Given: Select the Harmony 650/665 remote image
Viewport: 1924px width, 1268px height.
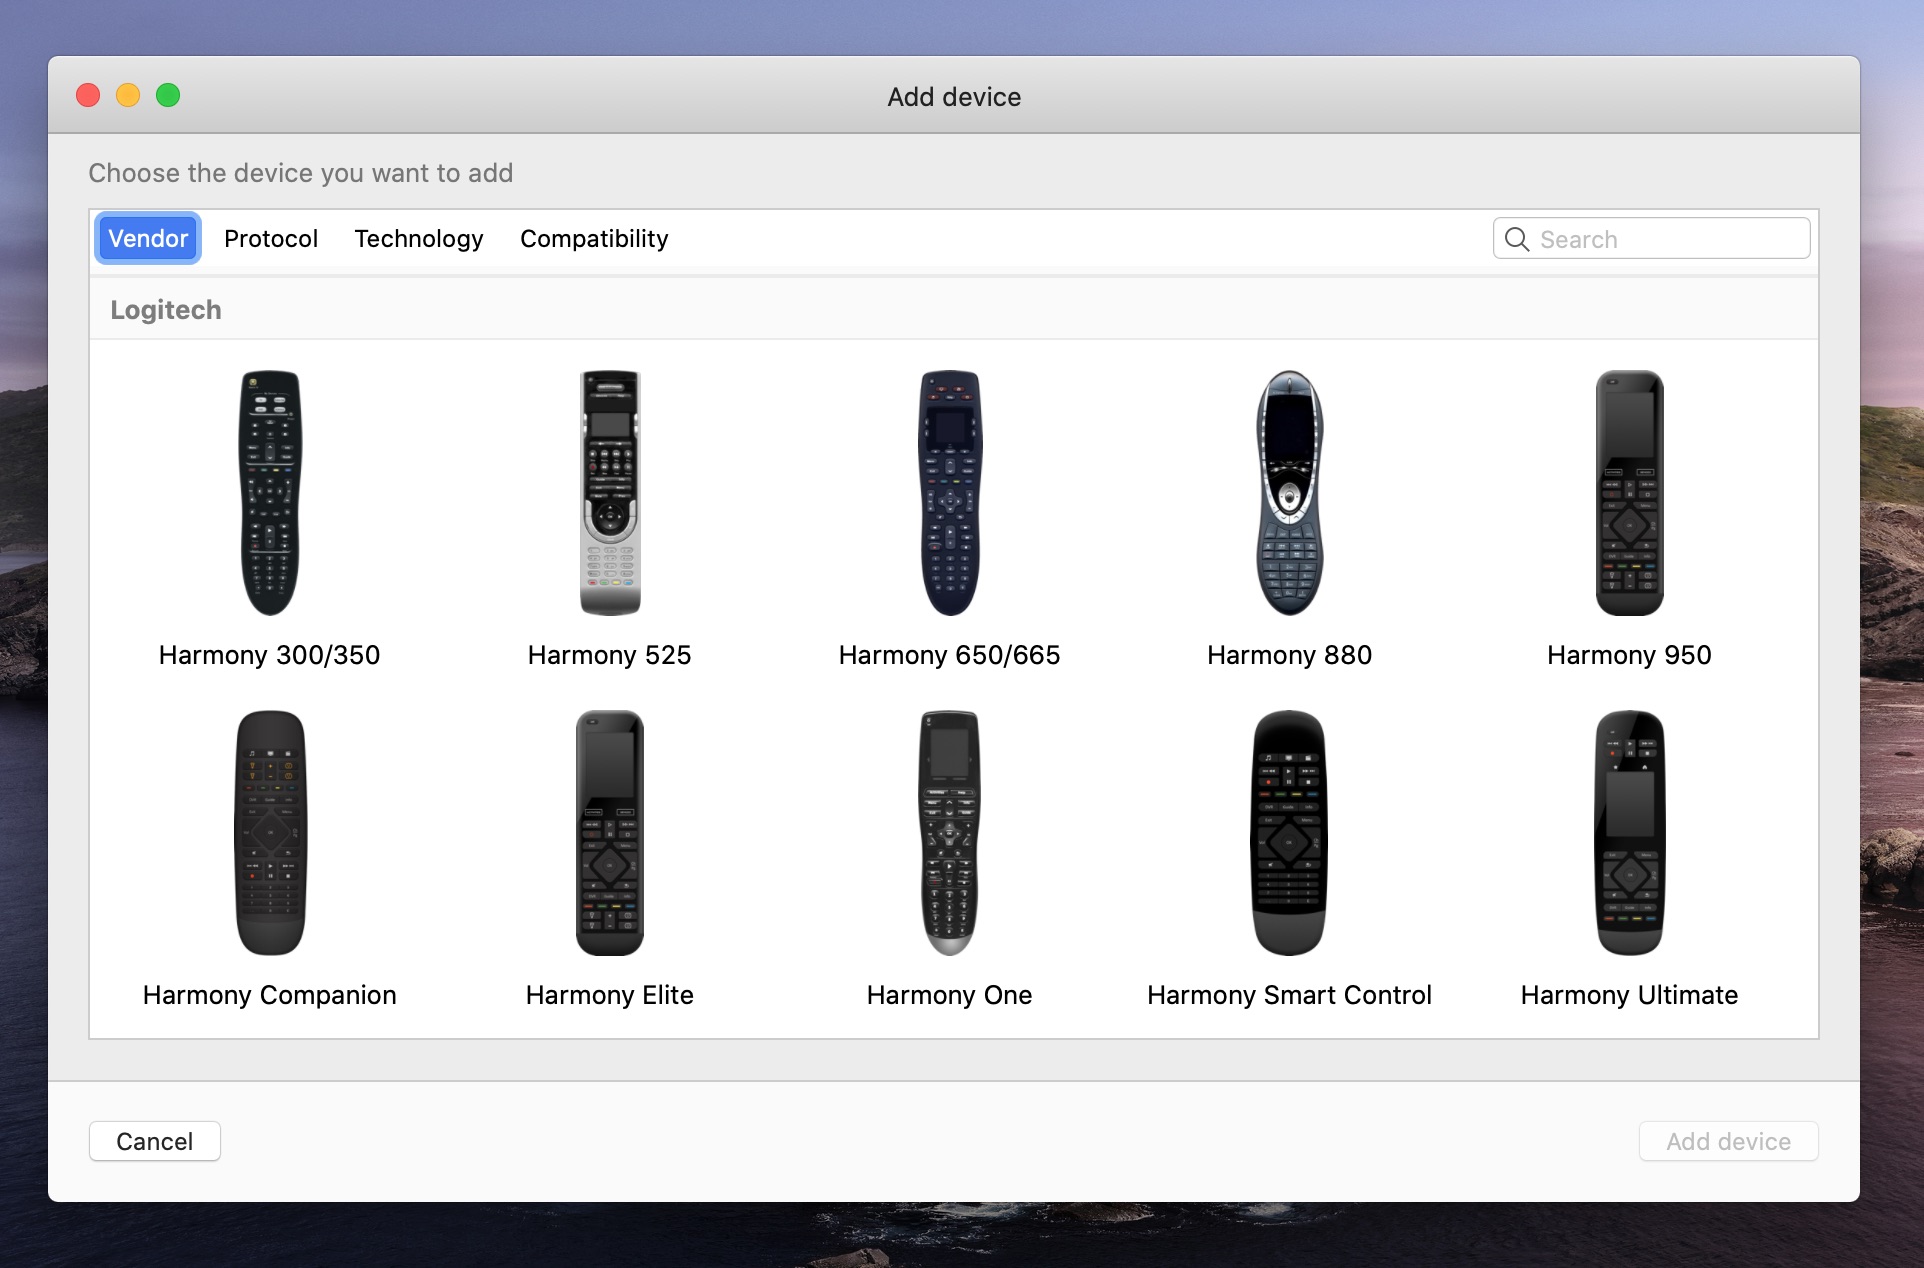Looking at the screenshot, I should (950, 493).
